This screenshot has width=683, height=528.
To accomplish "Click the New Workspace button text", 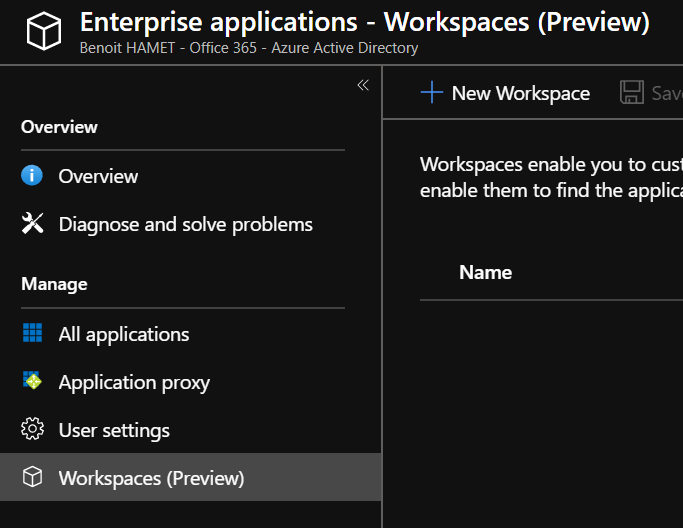I will coord(520,93).
